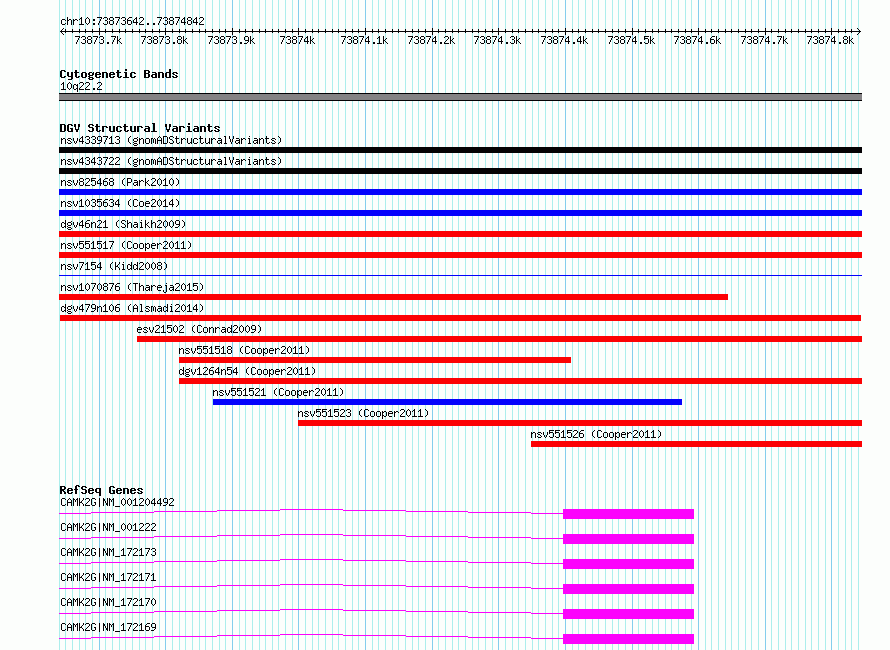Click the red bar under nsv551526

click(x=696, y=444)
